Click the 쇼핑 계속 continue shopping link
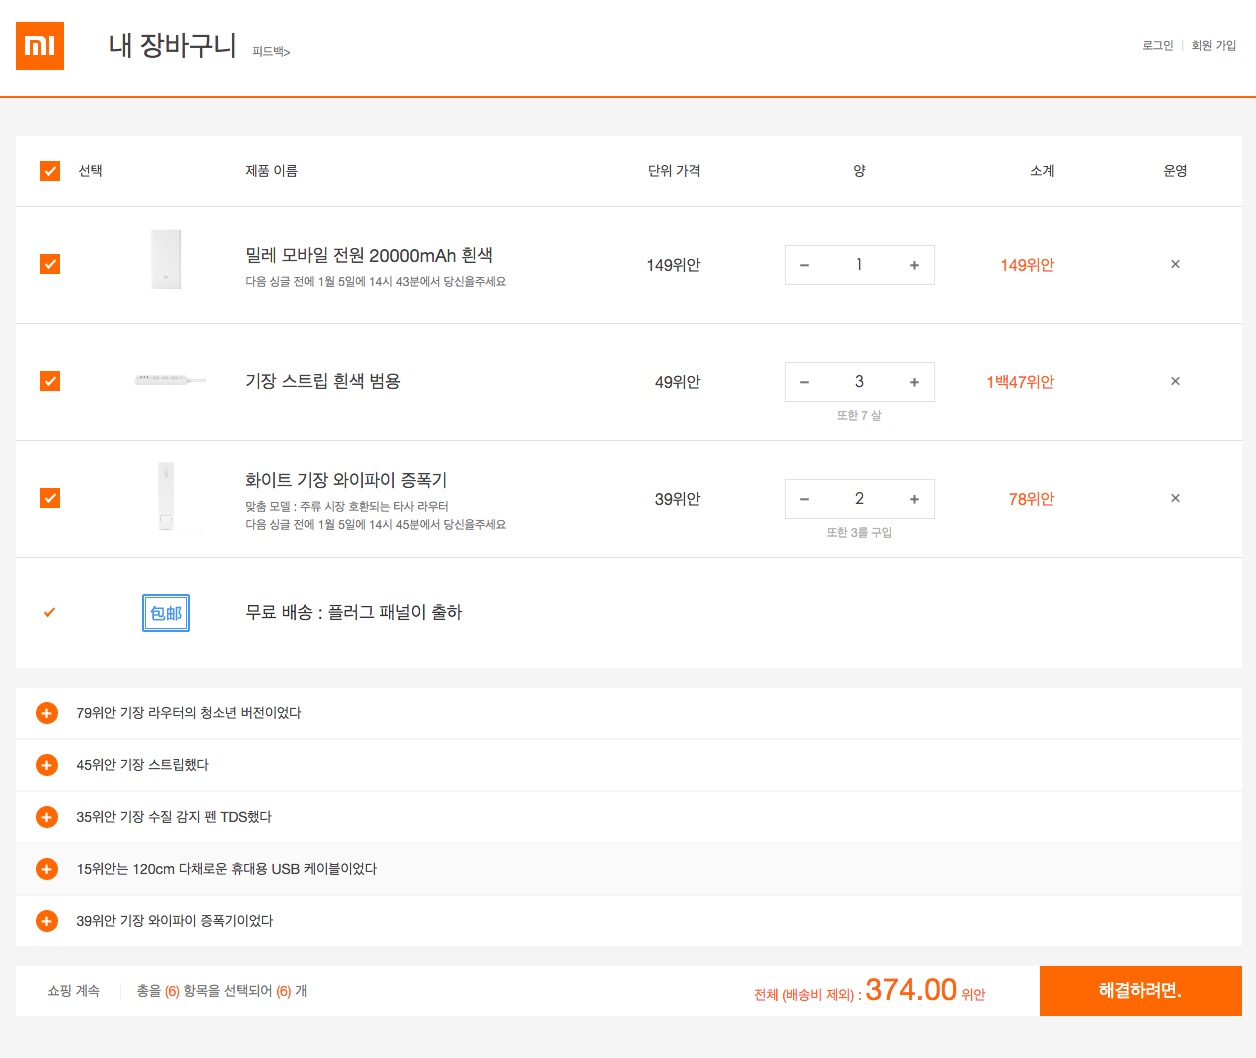Image resolution: width=1256 pixels, height=1058 pixels. 74,991
